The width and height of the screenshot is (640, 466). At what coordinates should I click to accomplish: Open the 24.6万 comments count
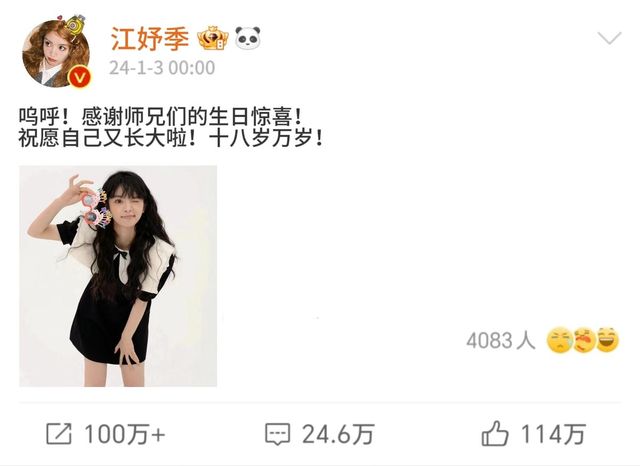click(338, 434)
